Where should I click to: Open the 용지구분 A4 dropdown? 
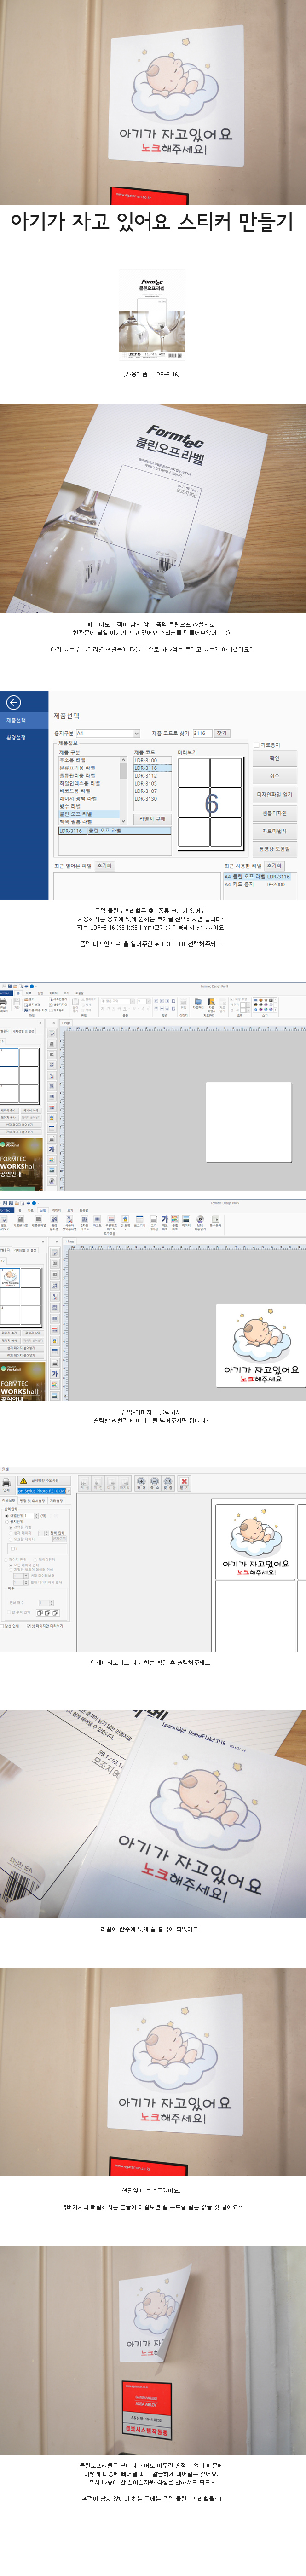(108, 733)
